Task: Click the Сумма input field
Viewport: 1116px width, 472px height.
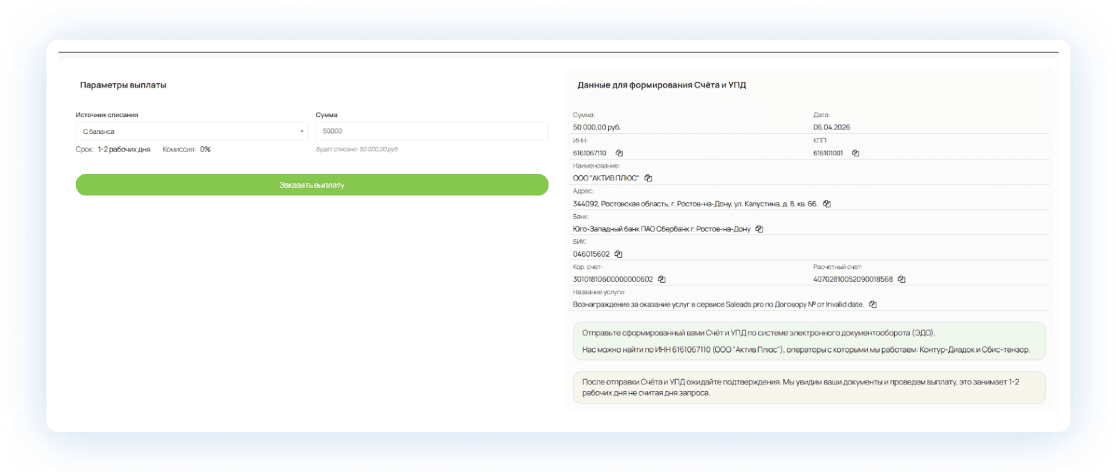Action: click(431, 131)
